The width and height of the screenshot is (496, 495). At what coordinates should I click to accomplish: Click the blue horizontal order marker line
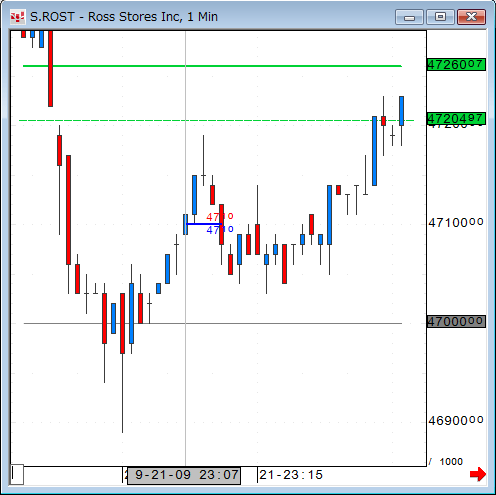click(x=204, y=224)
